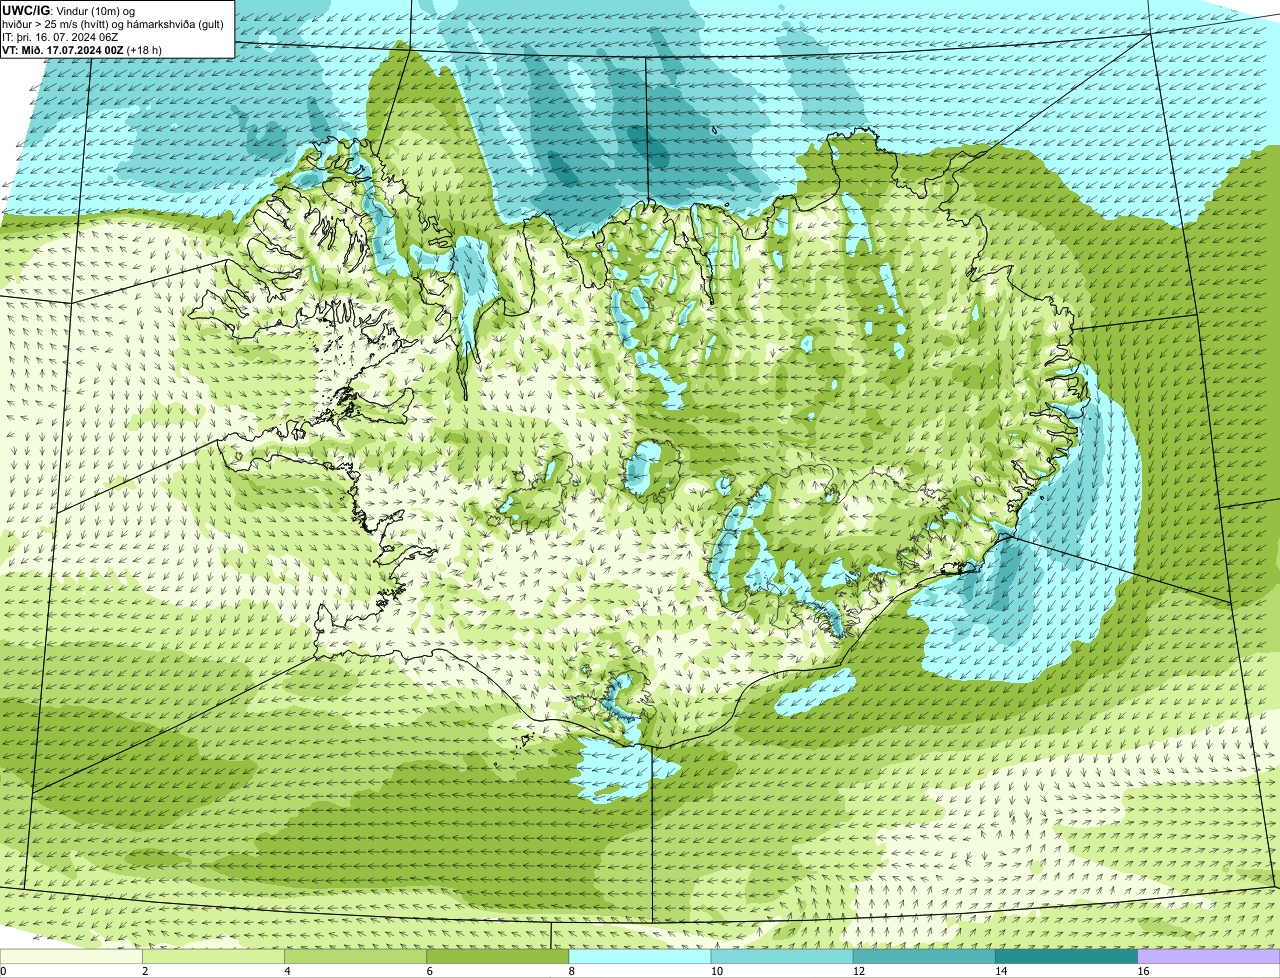Click the '0' scale label on the color bar
Screen dimensions: 1280x978
3,971
